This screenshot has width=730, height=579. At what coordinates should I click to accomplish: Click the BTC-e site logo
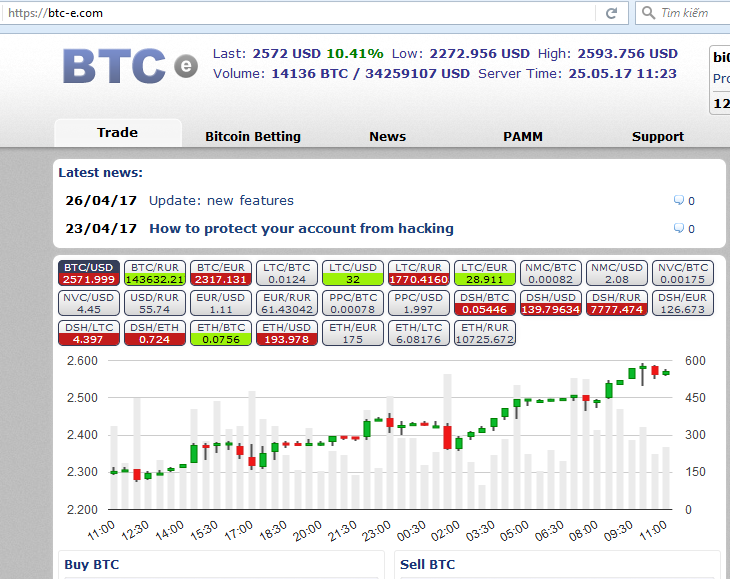130,66
